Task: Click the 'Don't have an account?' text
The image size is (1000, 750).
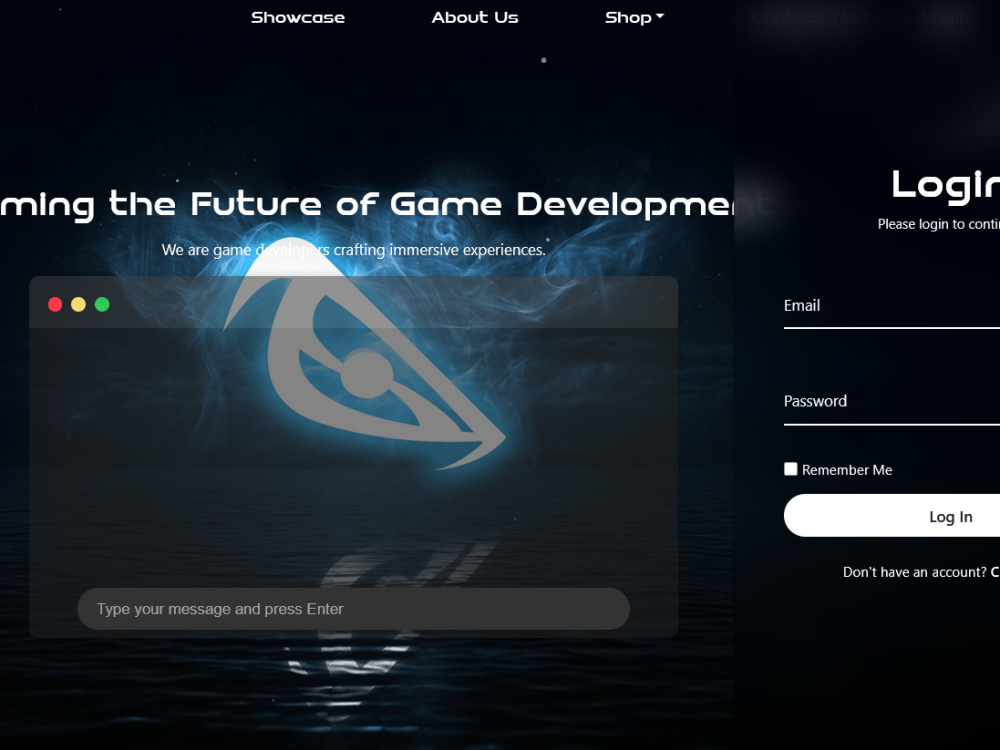Action: 915,572
